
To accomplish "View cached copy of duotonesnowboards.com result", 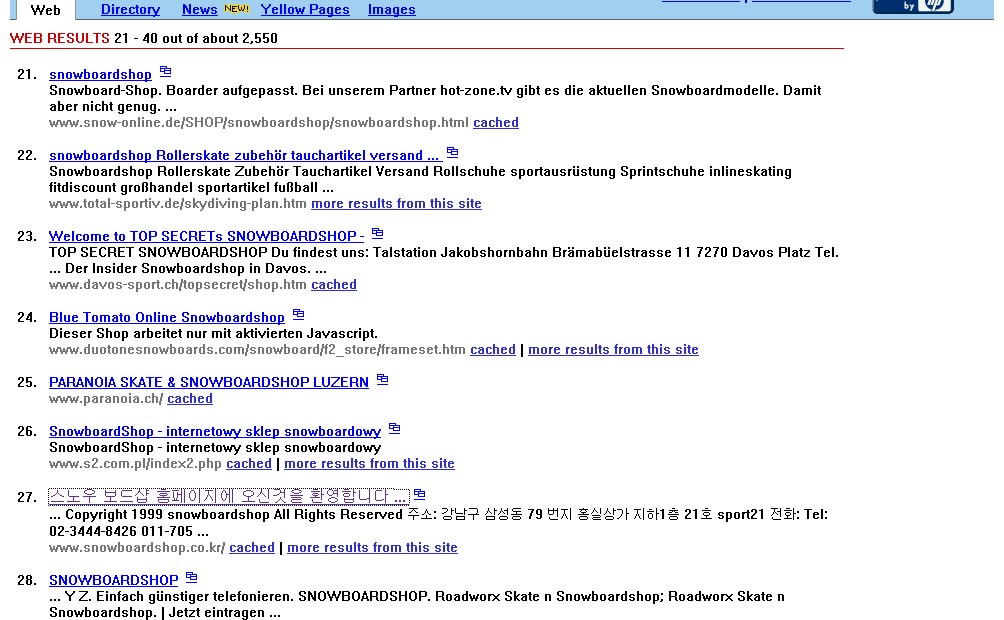I will pos(493,350).
